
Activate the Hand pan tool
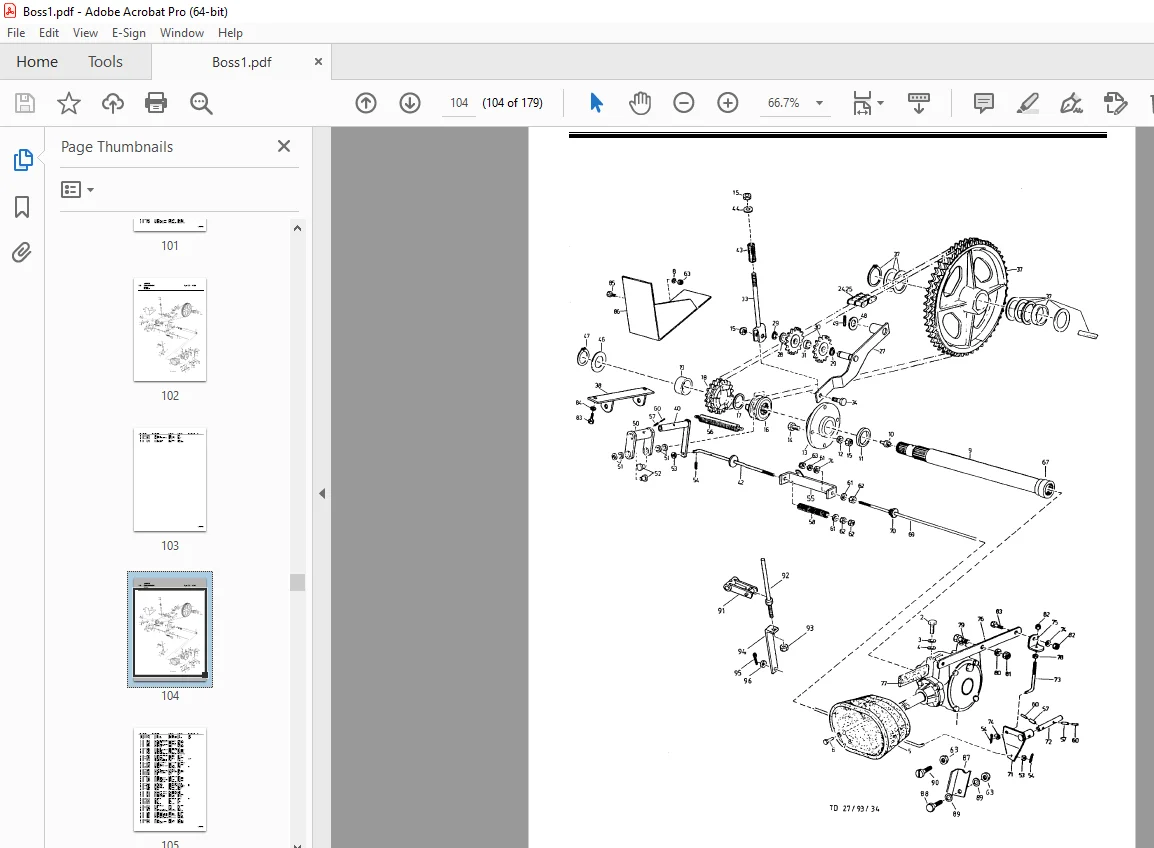pyautogui.click(x=640, y=103)
